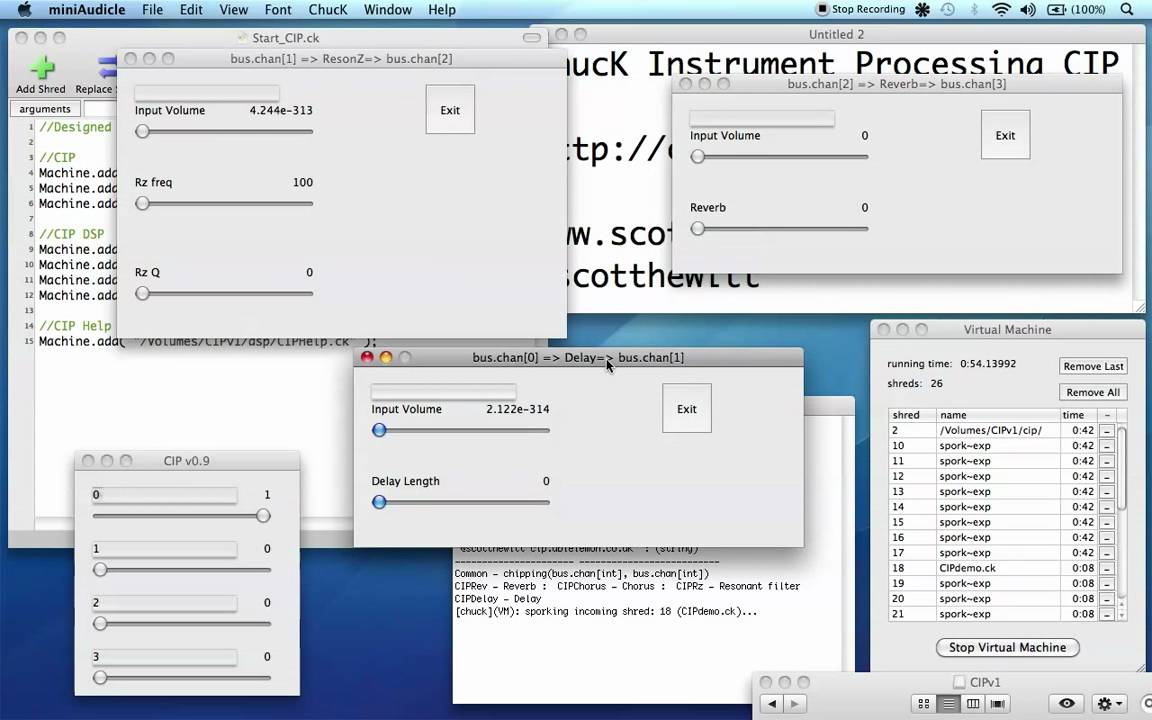The width and height of the screenshot is (1152, 720).
Task: Switch CIPv1 Finder to icon view
Action: tap(924, 704)
